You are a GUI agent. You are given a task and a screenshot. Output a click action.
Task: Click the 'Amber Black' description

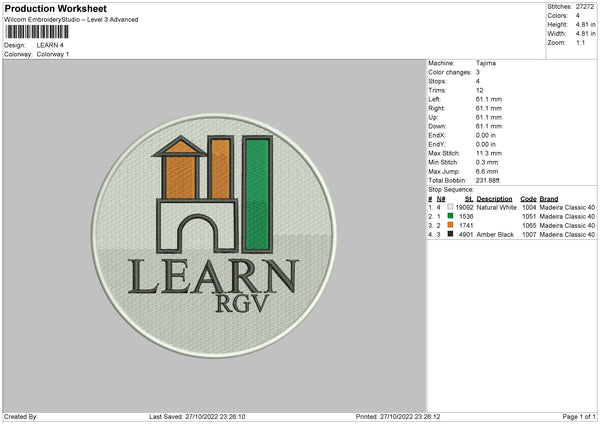coord(495,235)
